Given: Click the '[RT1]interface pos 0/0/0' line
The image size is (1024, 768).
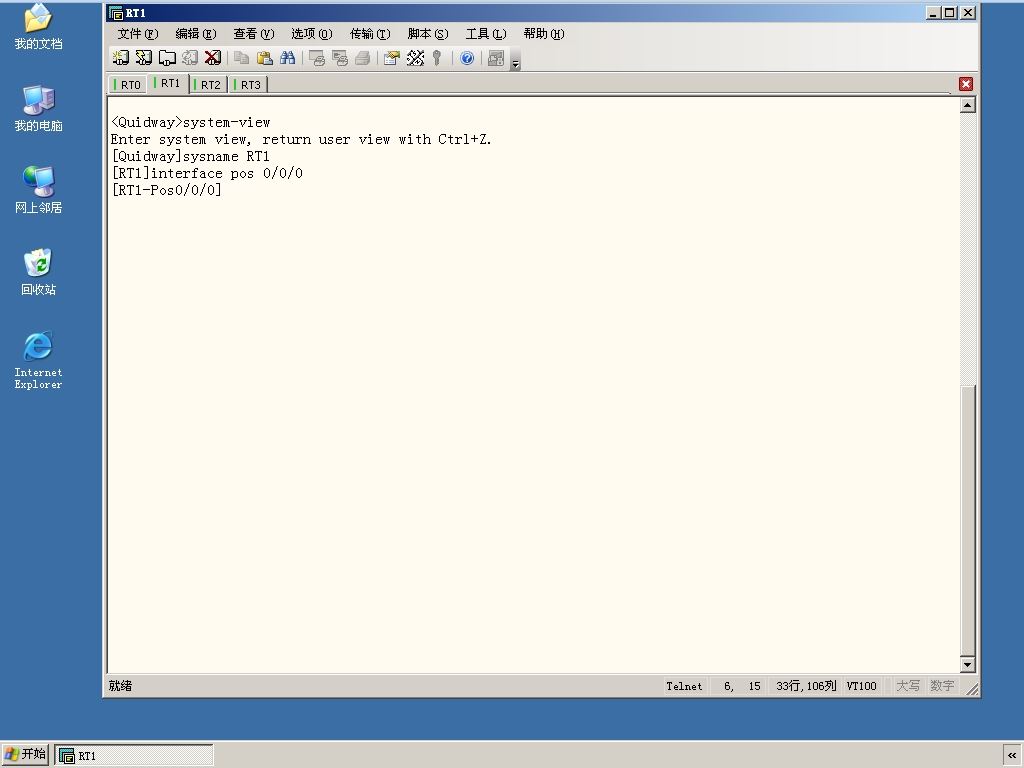Looking at the screenshot, I should click(x=207, y=173).
